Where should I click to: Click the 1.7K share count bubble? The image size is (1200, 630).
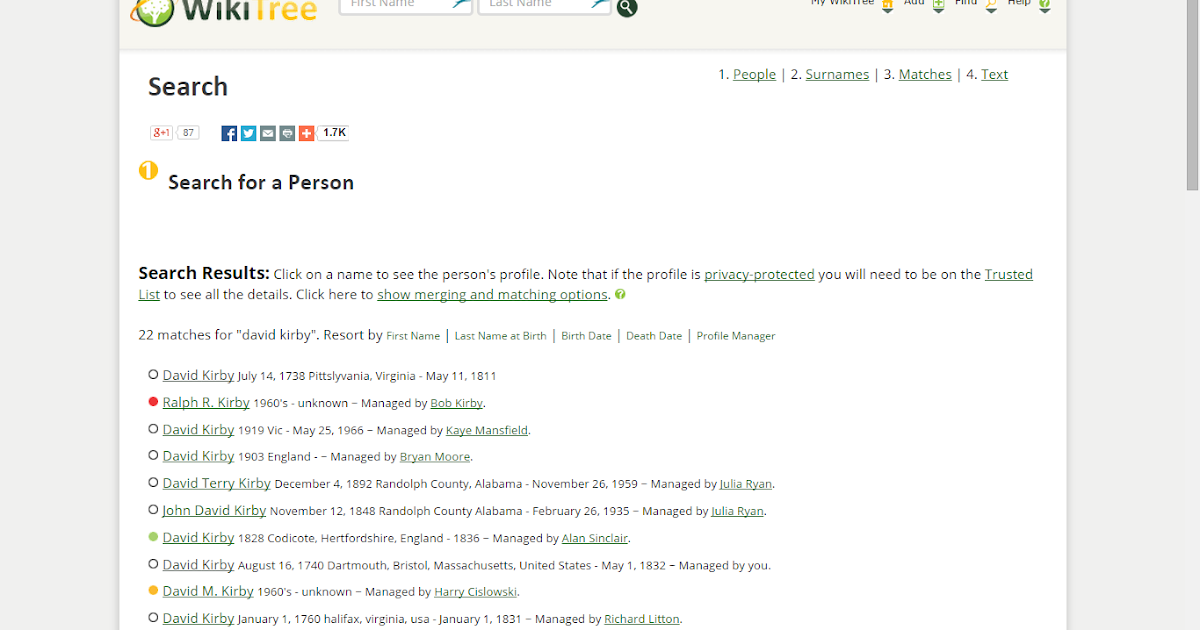point(334,132)
